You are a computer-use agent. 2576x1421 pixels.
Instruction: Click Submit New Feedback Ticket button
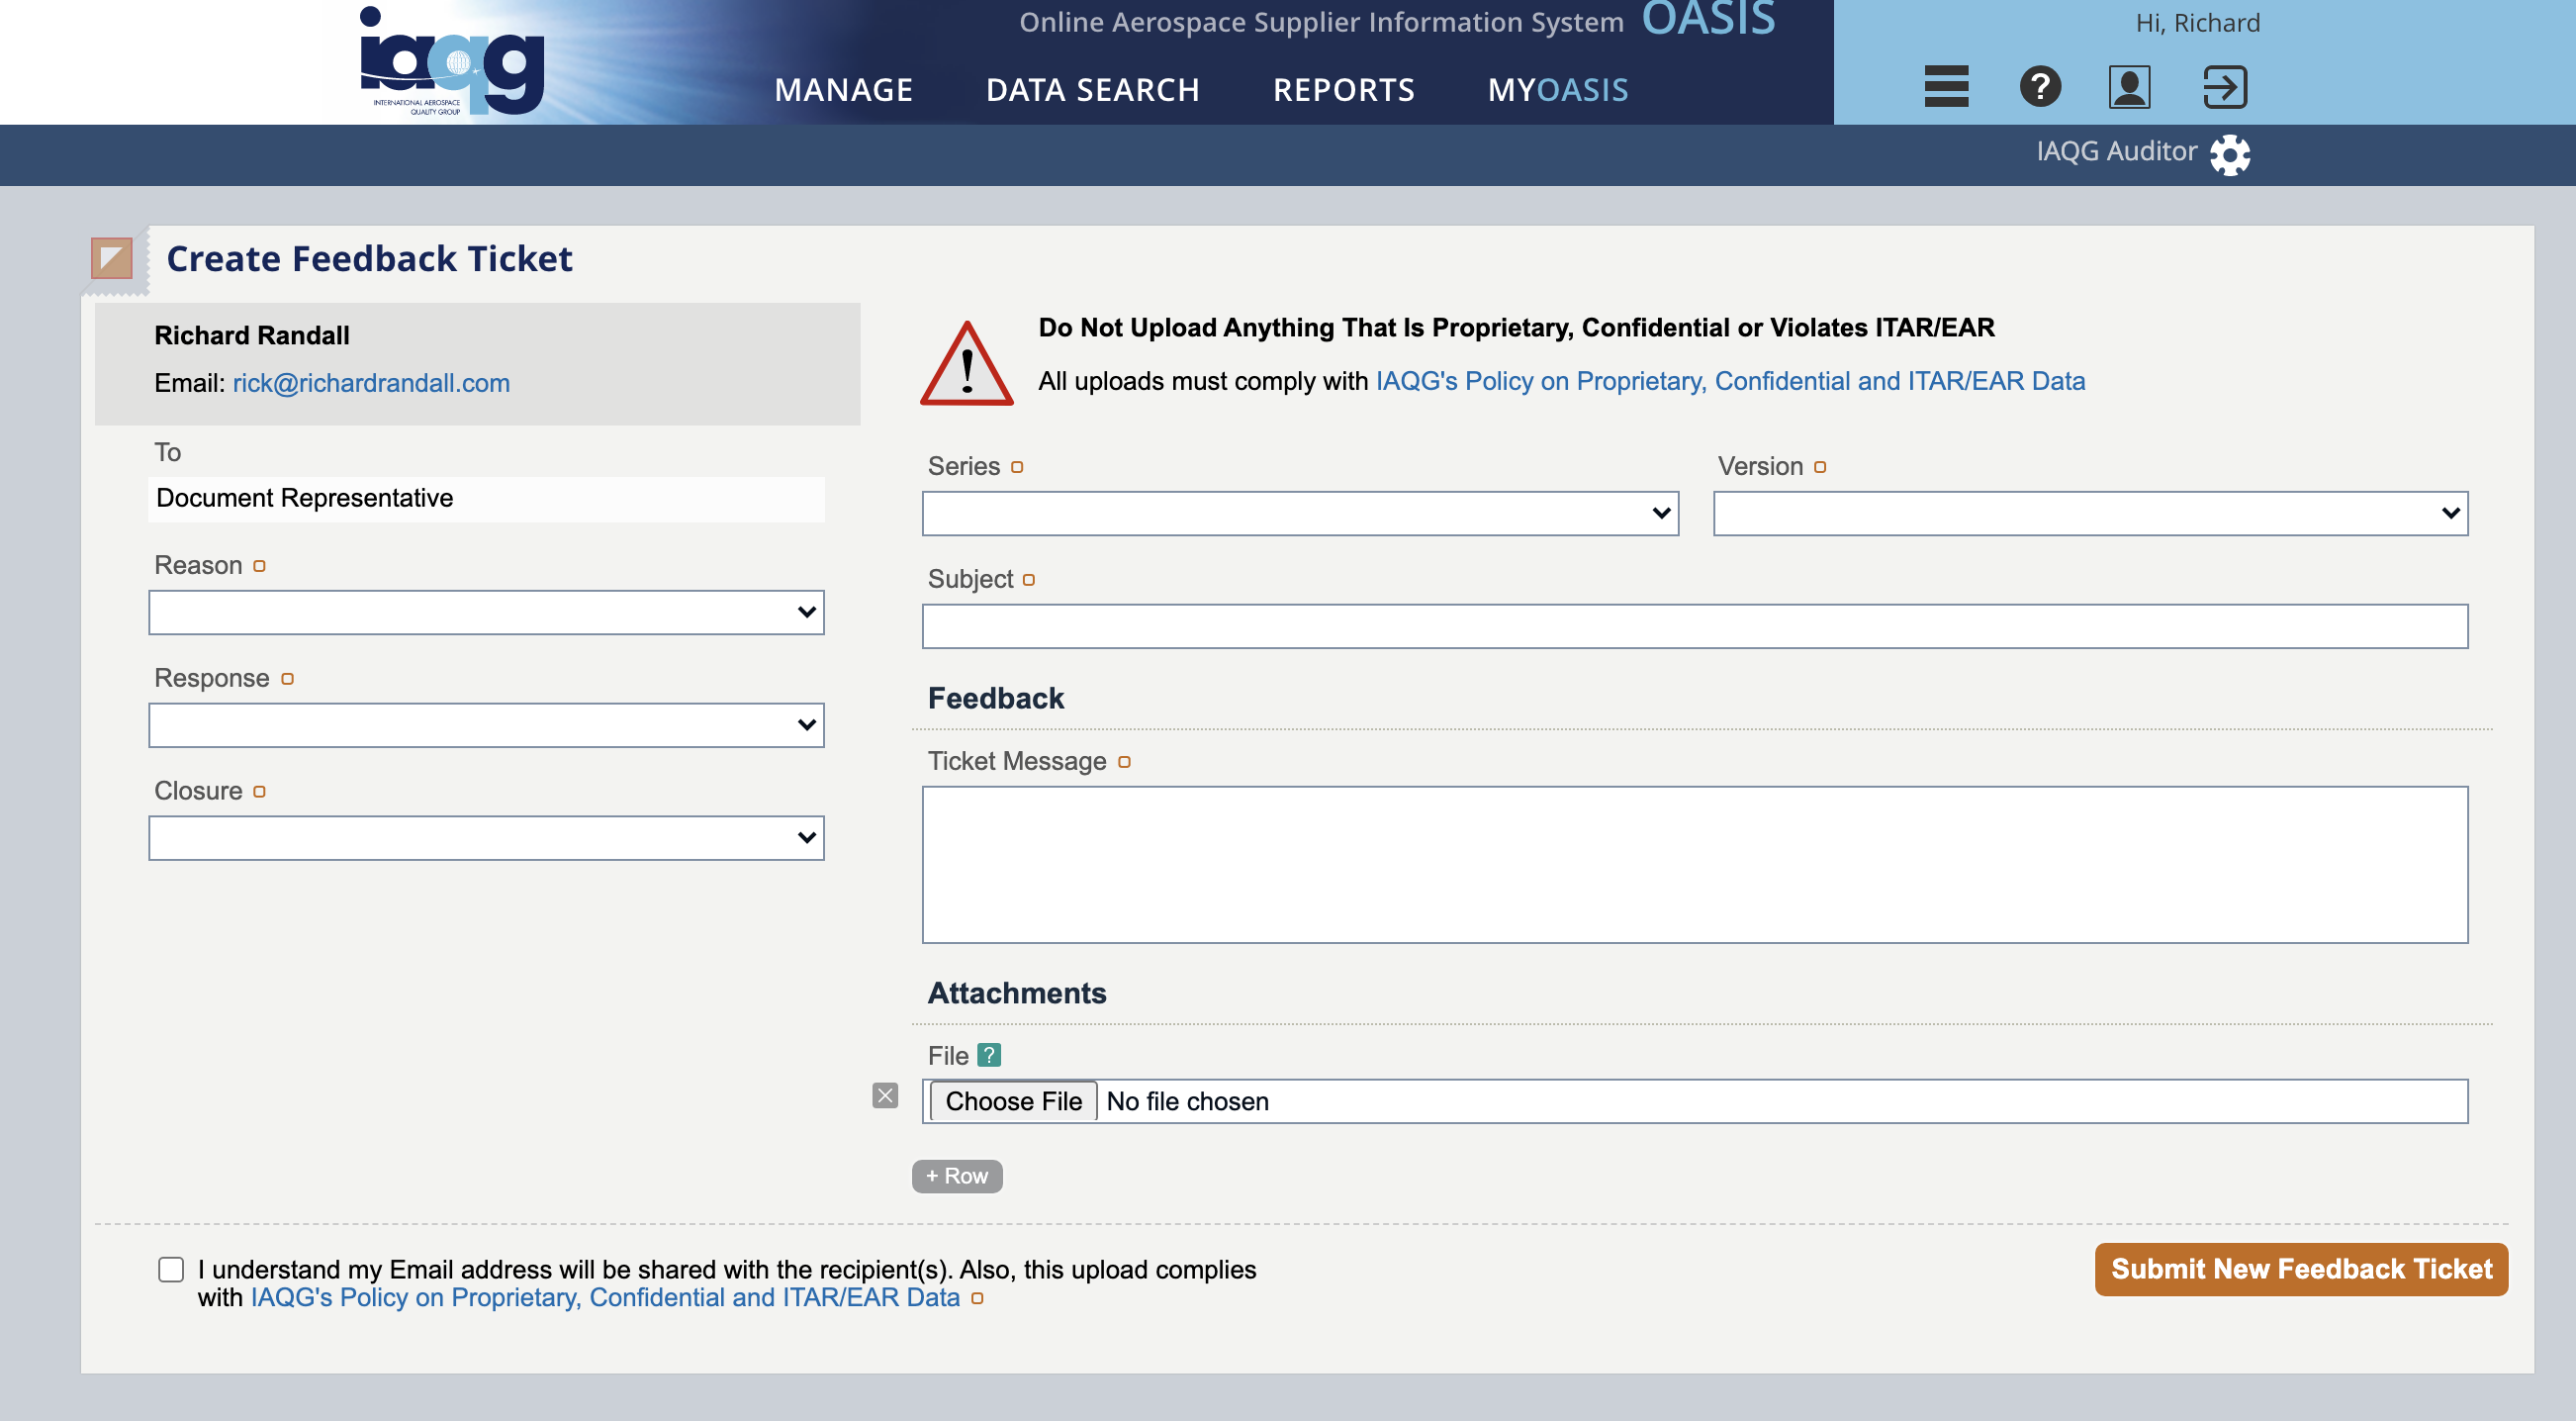pyautogui.click(x=2301, y=1269)
